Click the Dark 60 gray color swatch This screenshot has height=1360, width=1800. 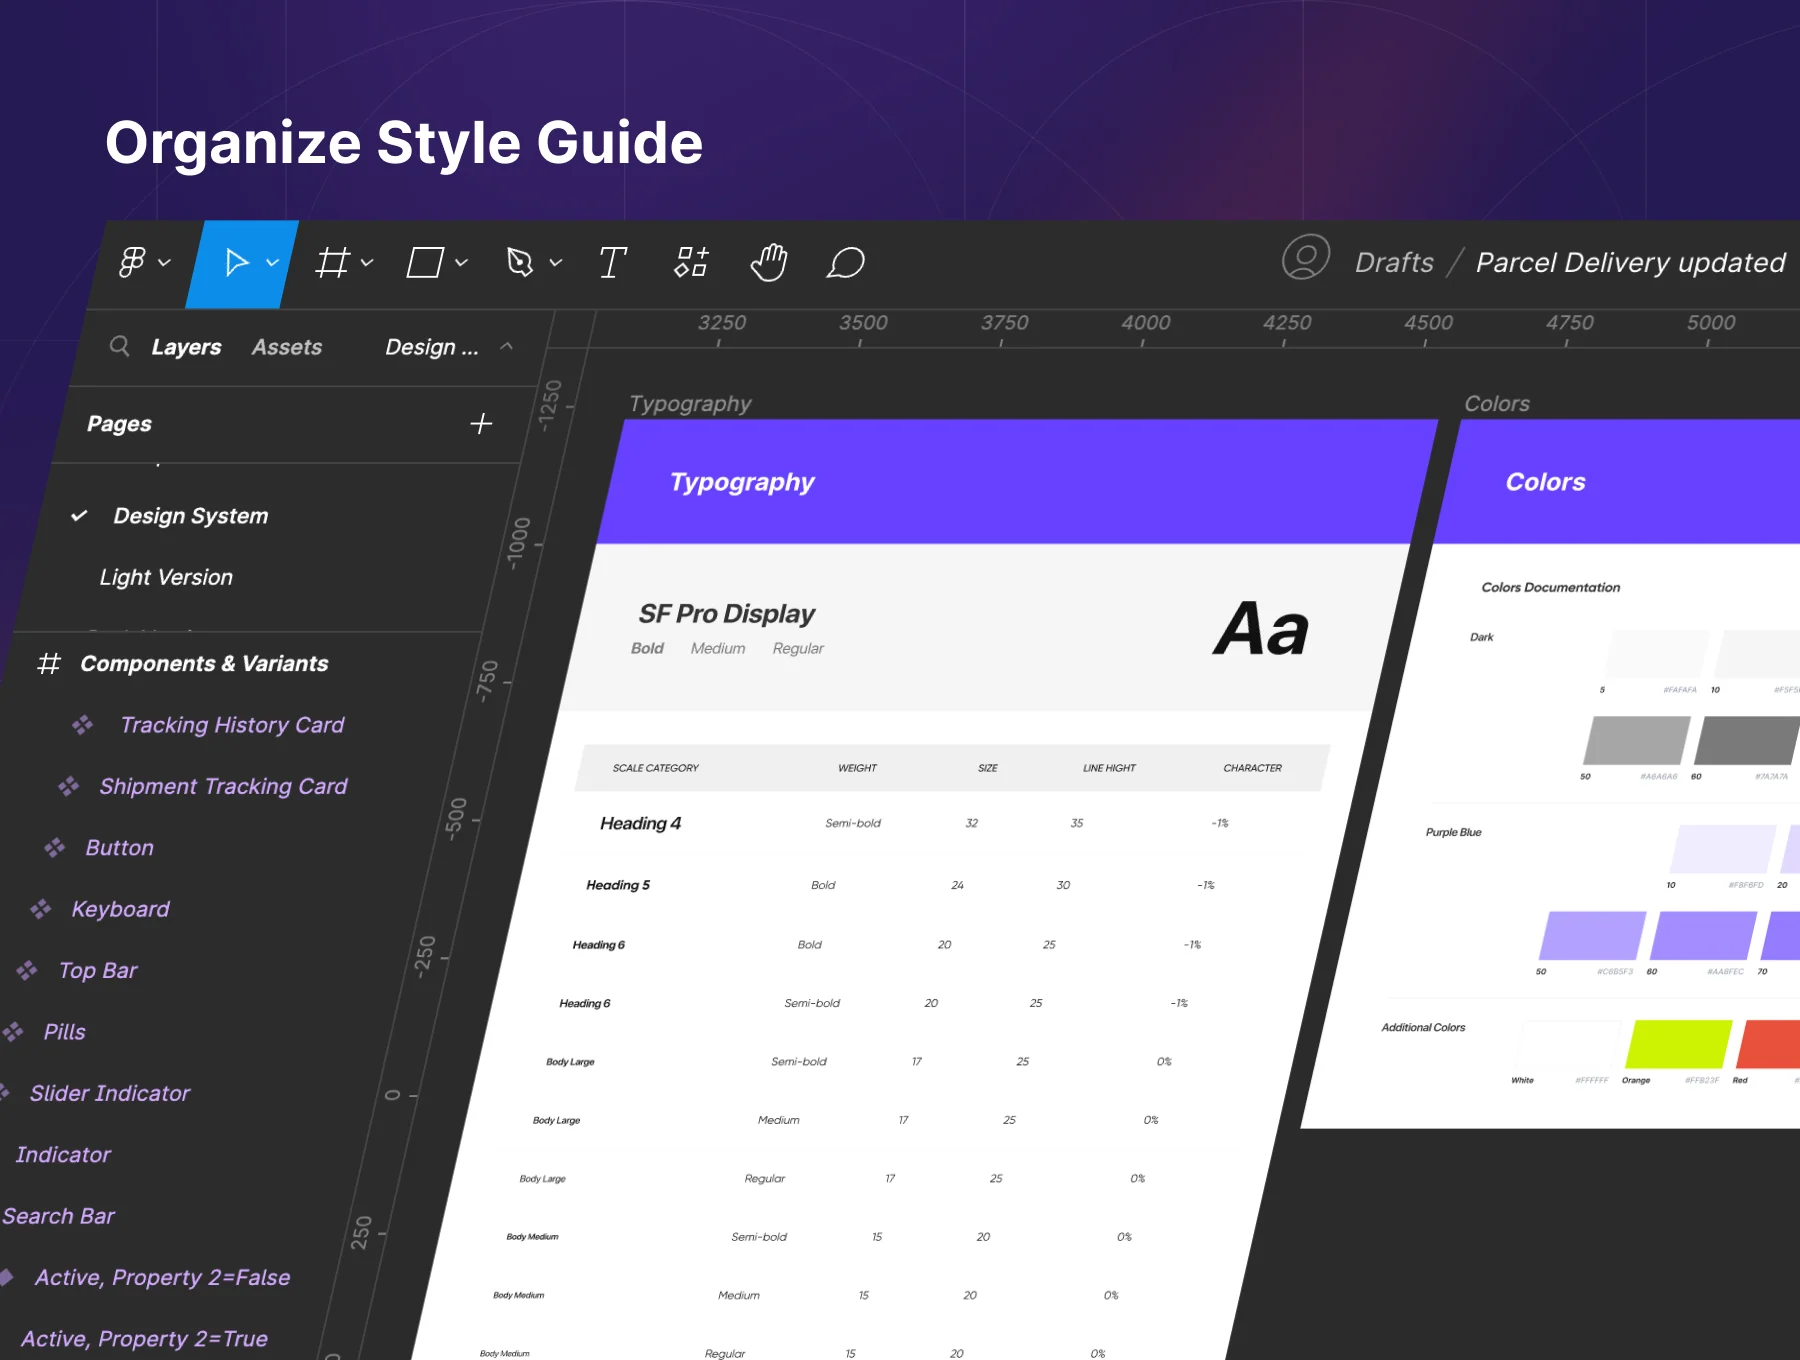point(1746,741)
